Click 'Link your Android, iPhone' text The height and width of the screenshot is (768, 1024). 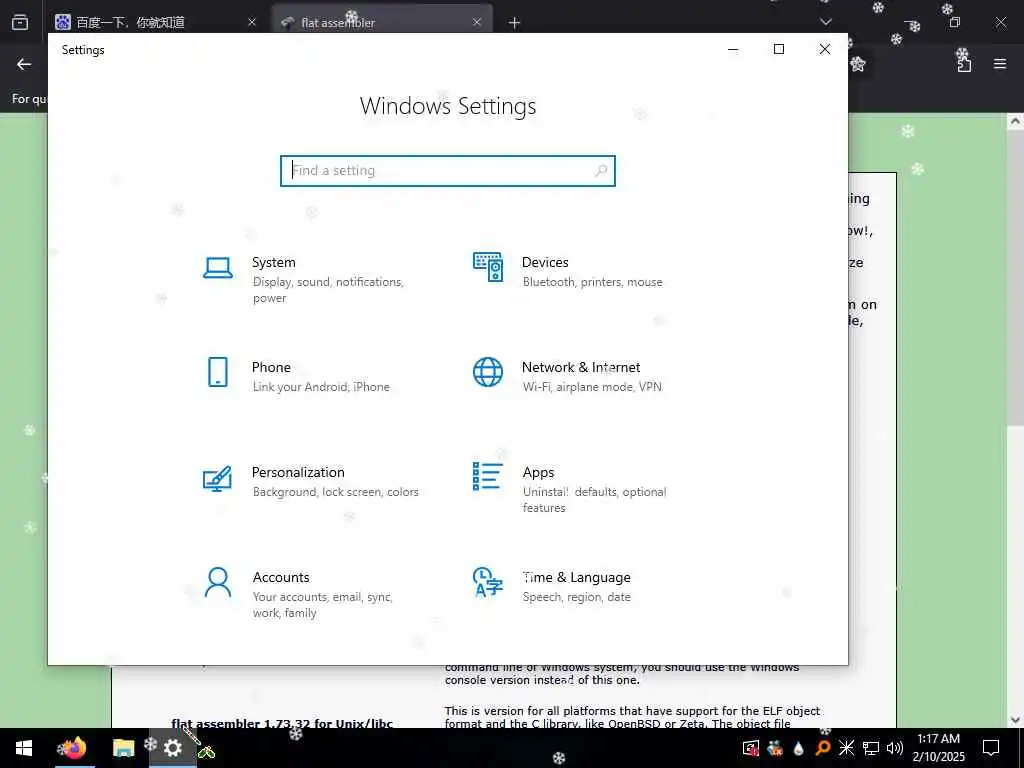(321, 387)
